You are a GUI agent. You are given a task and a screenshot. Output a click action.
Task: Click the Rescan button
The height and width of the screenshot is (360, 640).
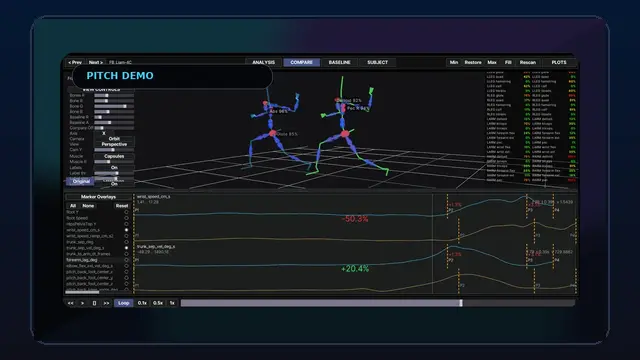tap(528, 62)
